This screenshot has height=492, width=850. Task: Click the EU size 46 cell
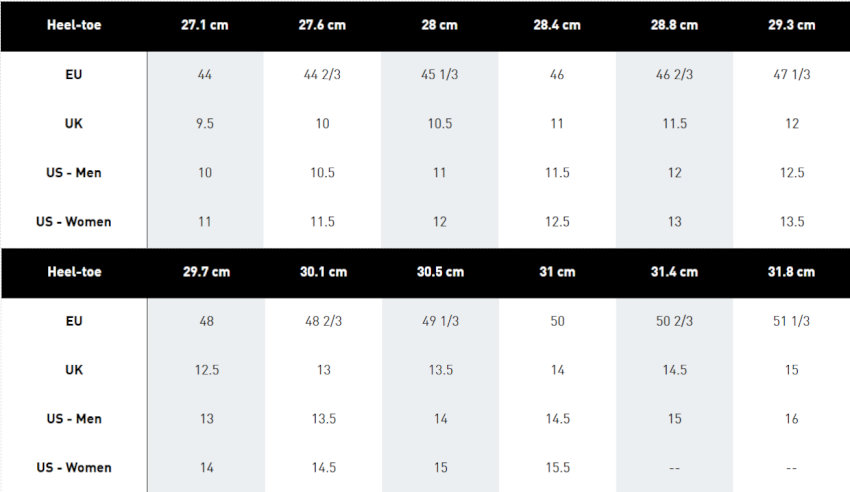tap(557, 75)
